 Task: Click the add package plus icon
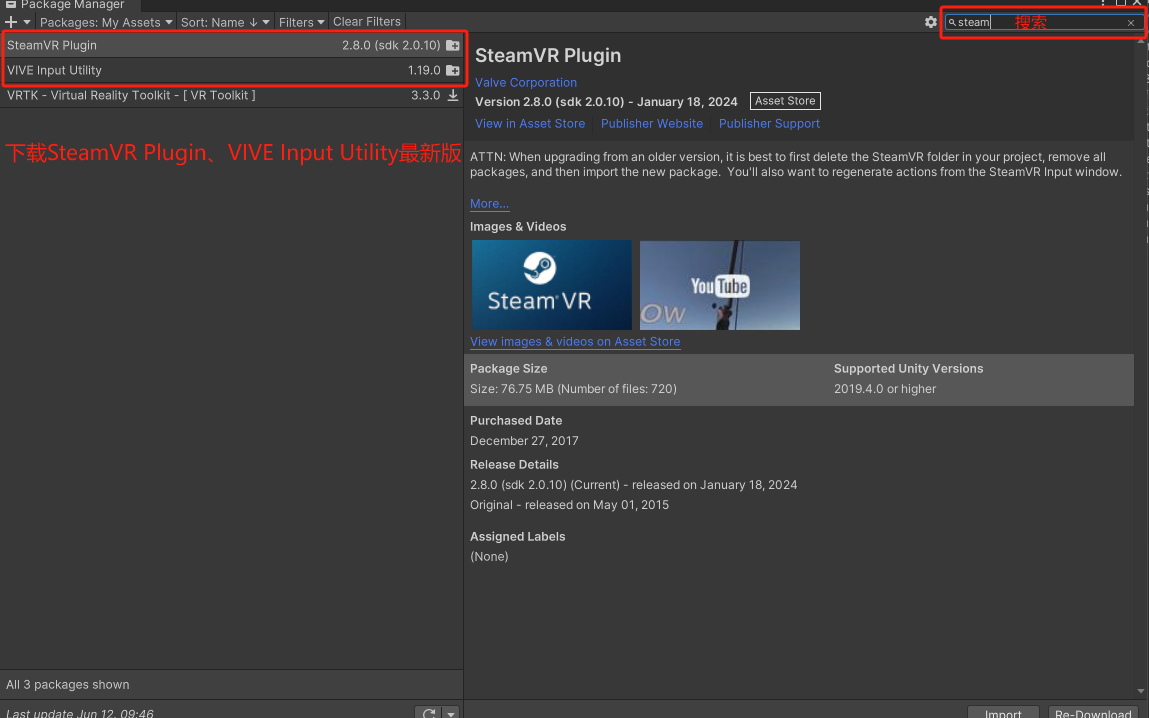click(12, 22)
